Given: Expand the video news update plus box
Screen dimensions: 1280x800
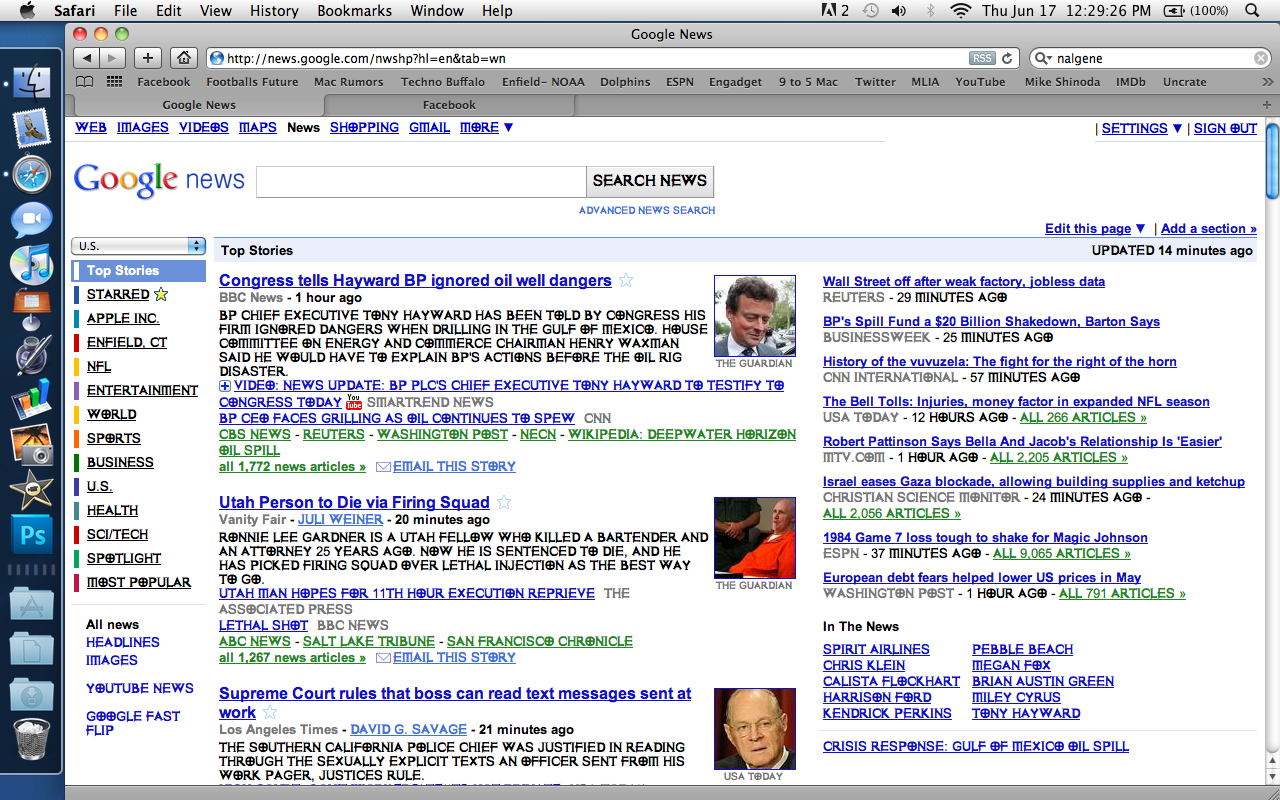Looking at the screenshot, I should pos(225,386).
